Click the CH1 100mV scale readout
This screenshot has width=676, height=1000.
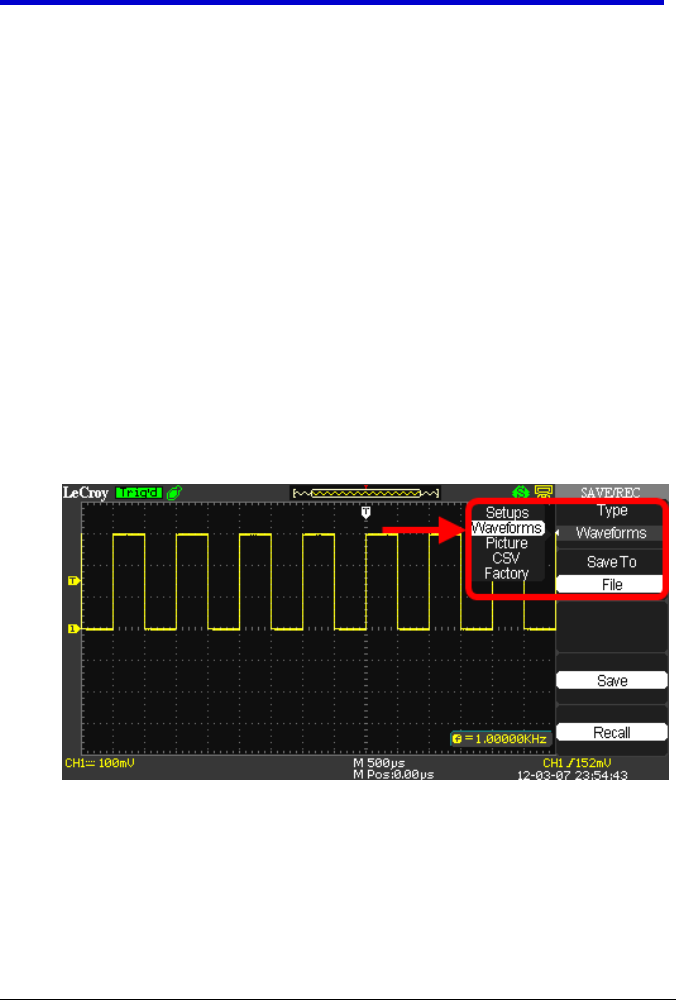click(x=100, y=763)
